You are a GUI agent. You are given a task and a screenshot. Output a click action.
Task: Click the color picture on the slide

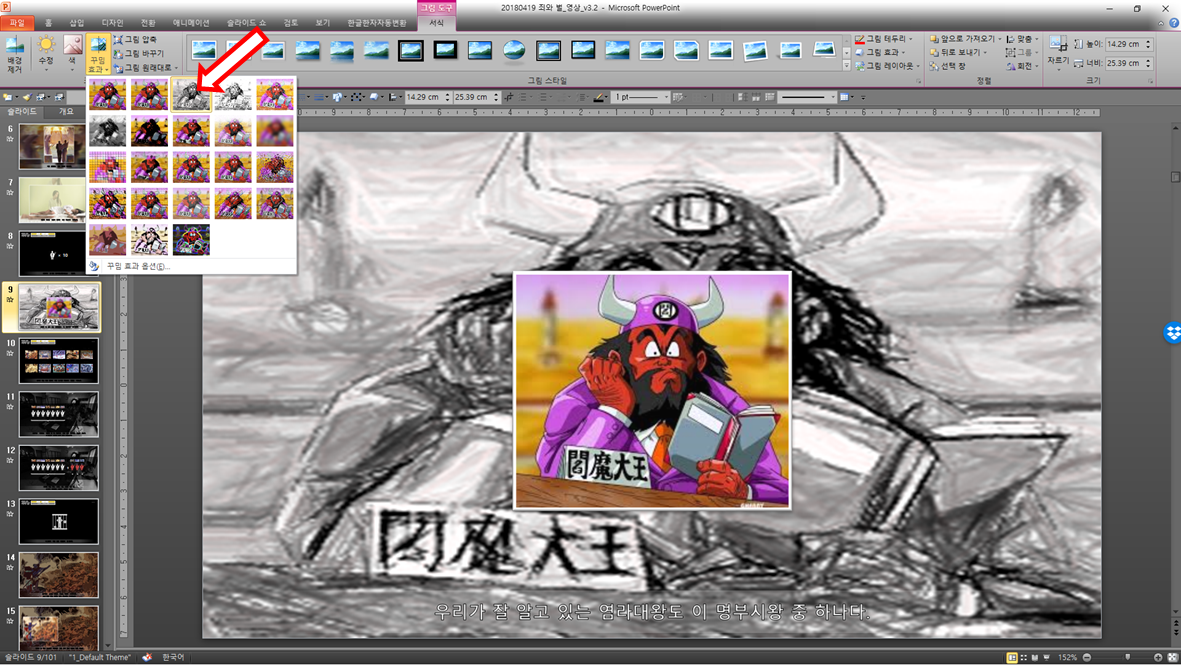coord(652,390)
